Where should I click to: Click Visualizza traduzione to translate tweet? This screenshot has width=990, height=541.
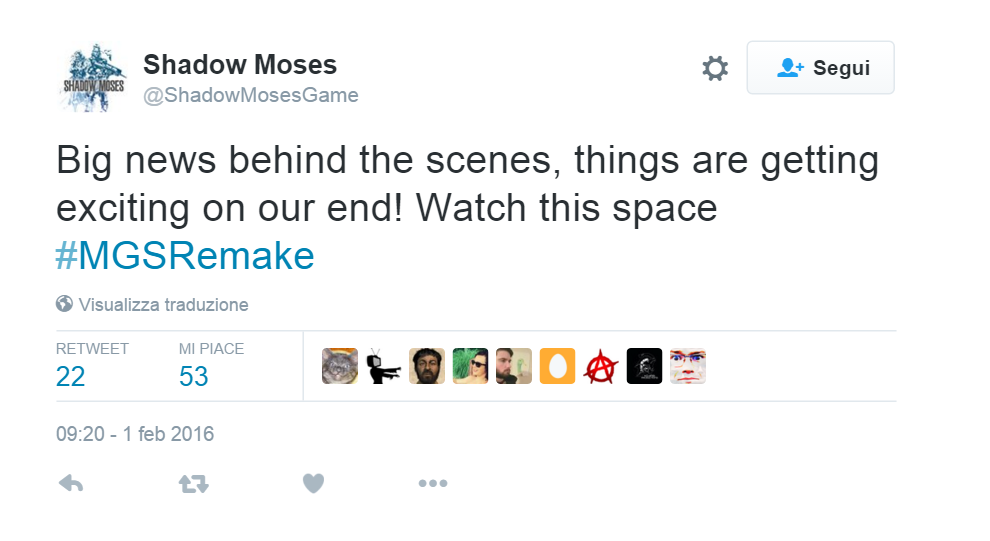[163, 305]
